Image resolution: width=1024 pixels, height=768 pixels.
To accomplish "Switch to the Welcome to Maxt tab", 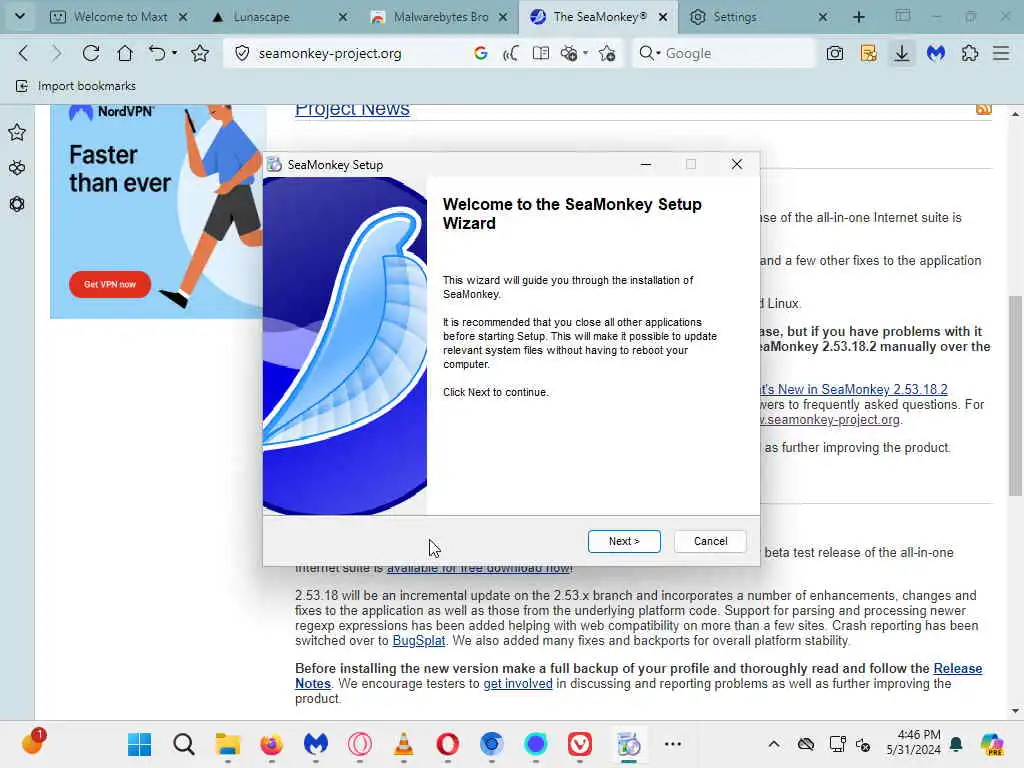I will click(x=121, y=17).
